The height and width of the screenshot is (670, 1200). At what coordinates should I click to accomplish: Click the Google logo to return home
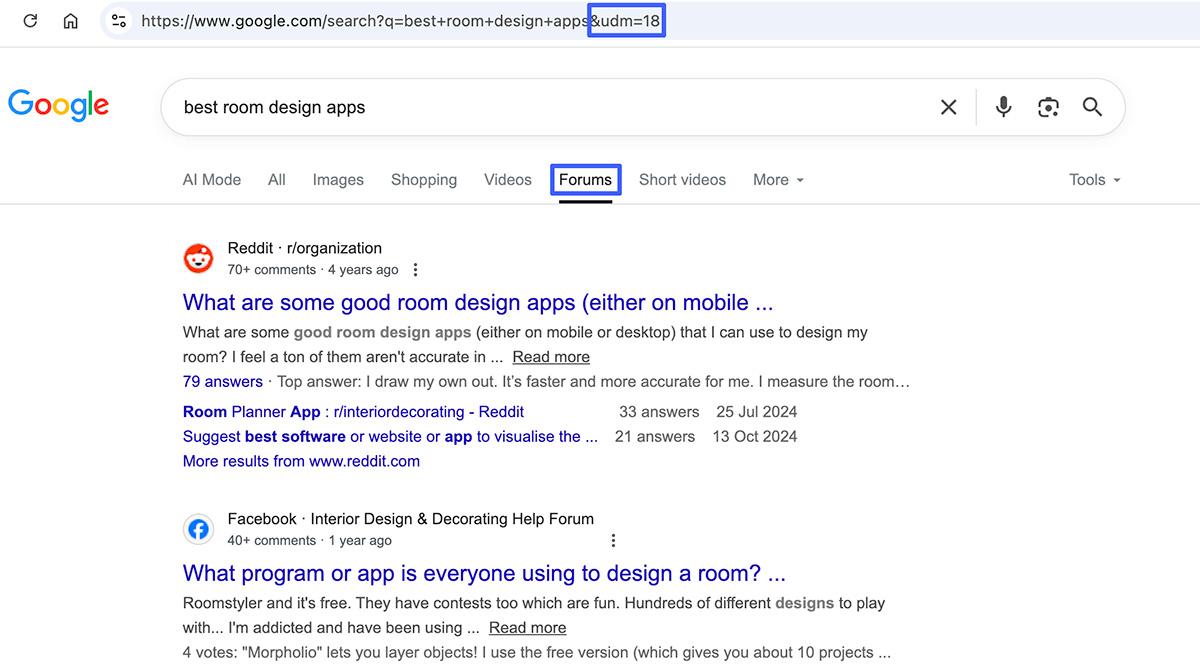tap(58, 105)
